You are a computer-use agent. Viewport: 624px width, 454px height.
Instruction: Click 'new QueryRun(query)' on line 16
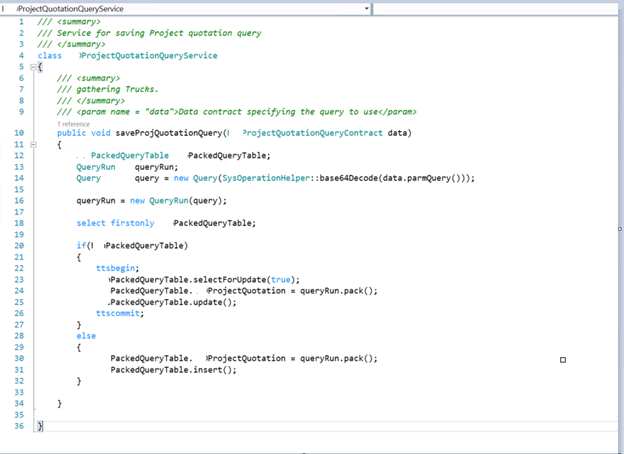[x=178, y=201]
